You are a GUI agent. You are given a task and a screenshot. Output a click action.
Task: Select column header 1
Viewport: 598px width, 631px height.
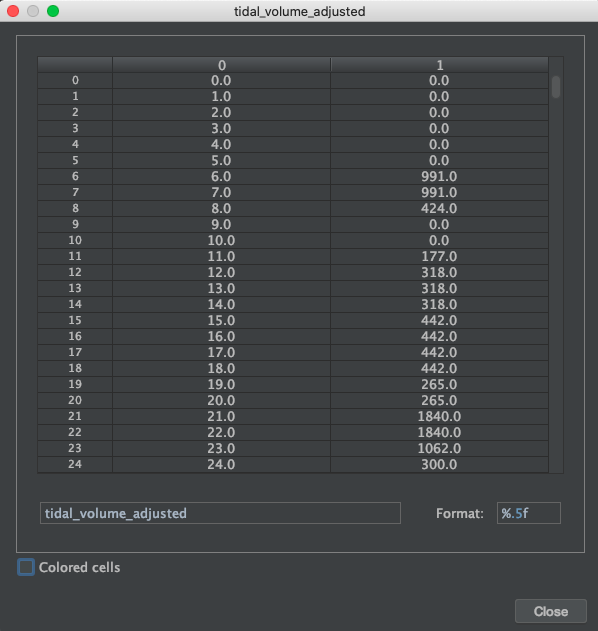439,65
